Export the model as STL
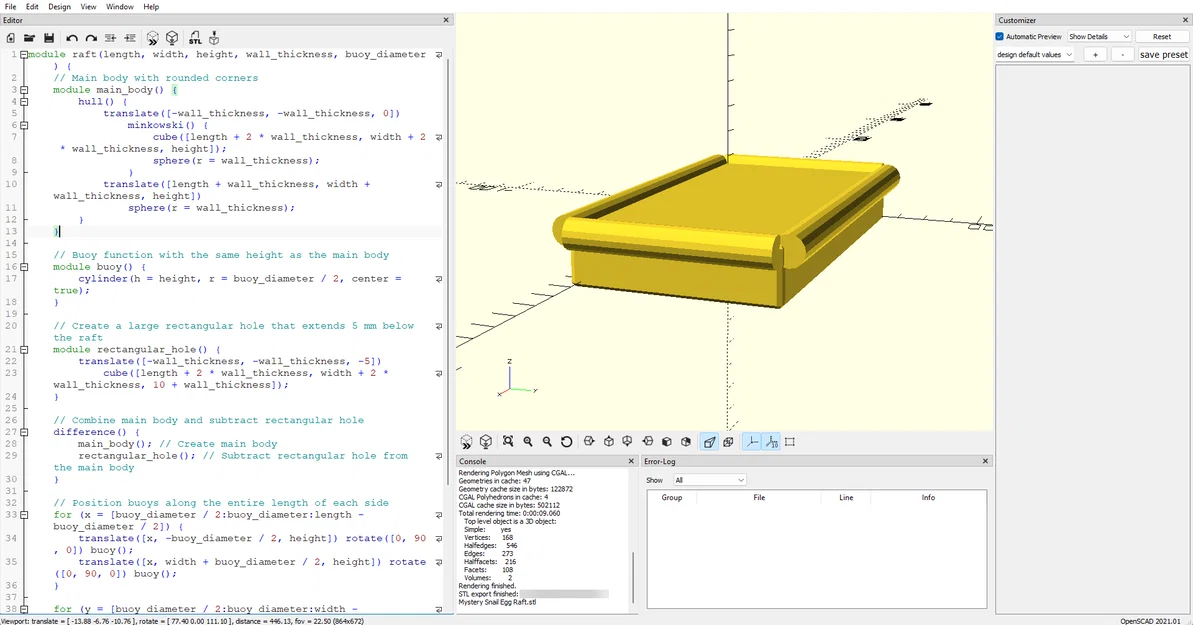 [x=195, y=38]
